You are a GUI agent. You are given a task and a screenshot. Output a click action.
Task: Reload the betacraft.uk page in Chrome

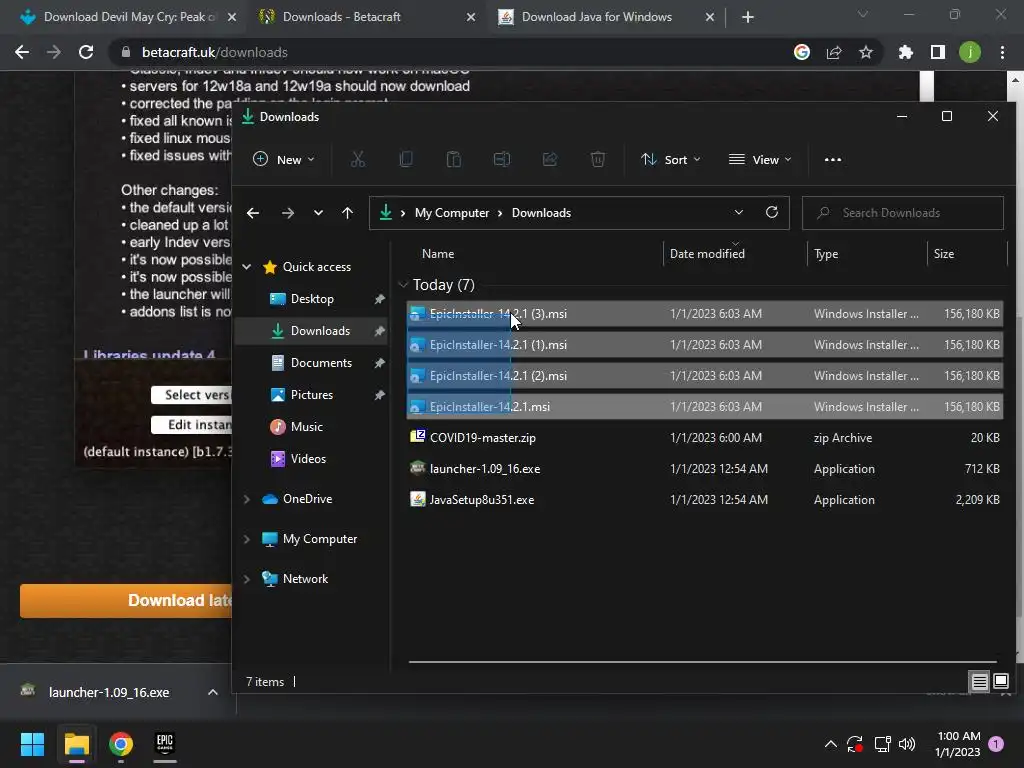(86, 52)
